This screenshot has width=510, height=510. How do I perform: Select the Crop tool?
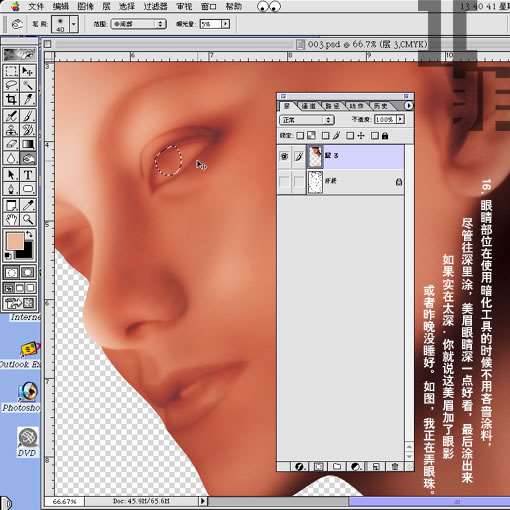pos(11,99)
